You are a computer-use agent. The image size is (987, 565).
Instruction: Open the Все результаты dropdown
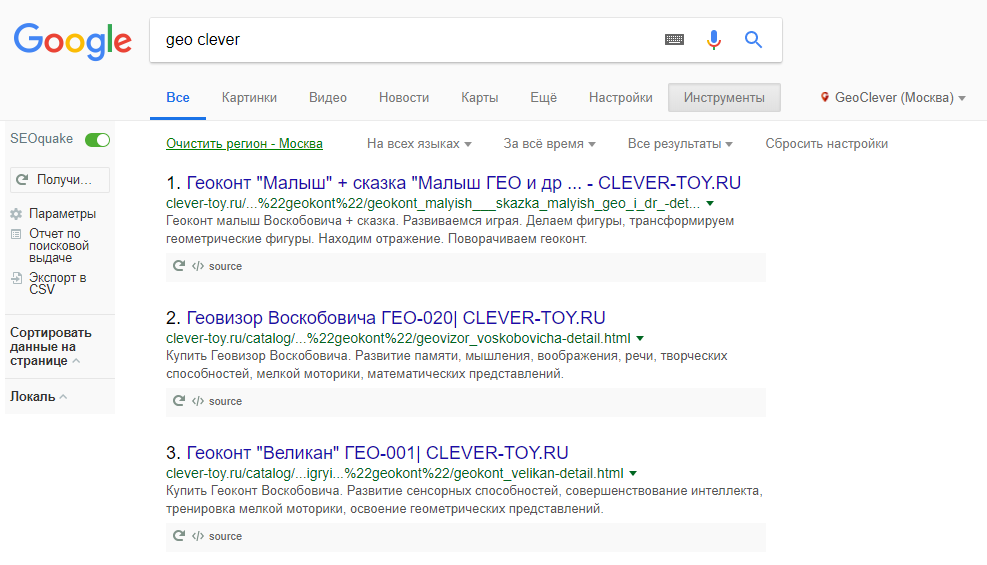680,144
